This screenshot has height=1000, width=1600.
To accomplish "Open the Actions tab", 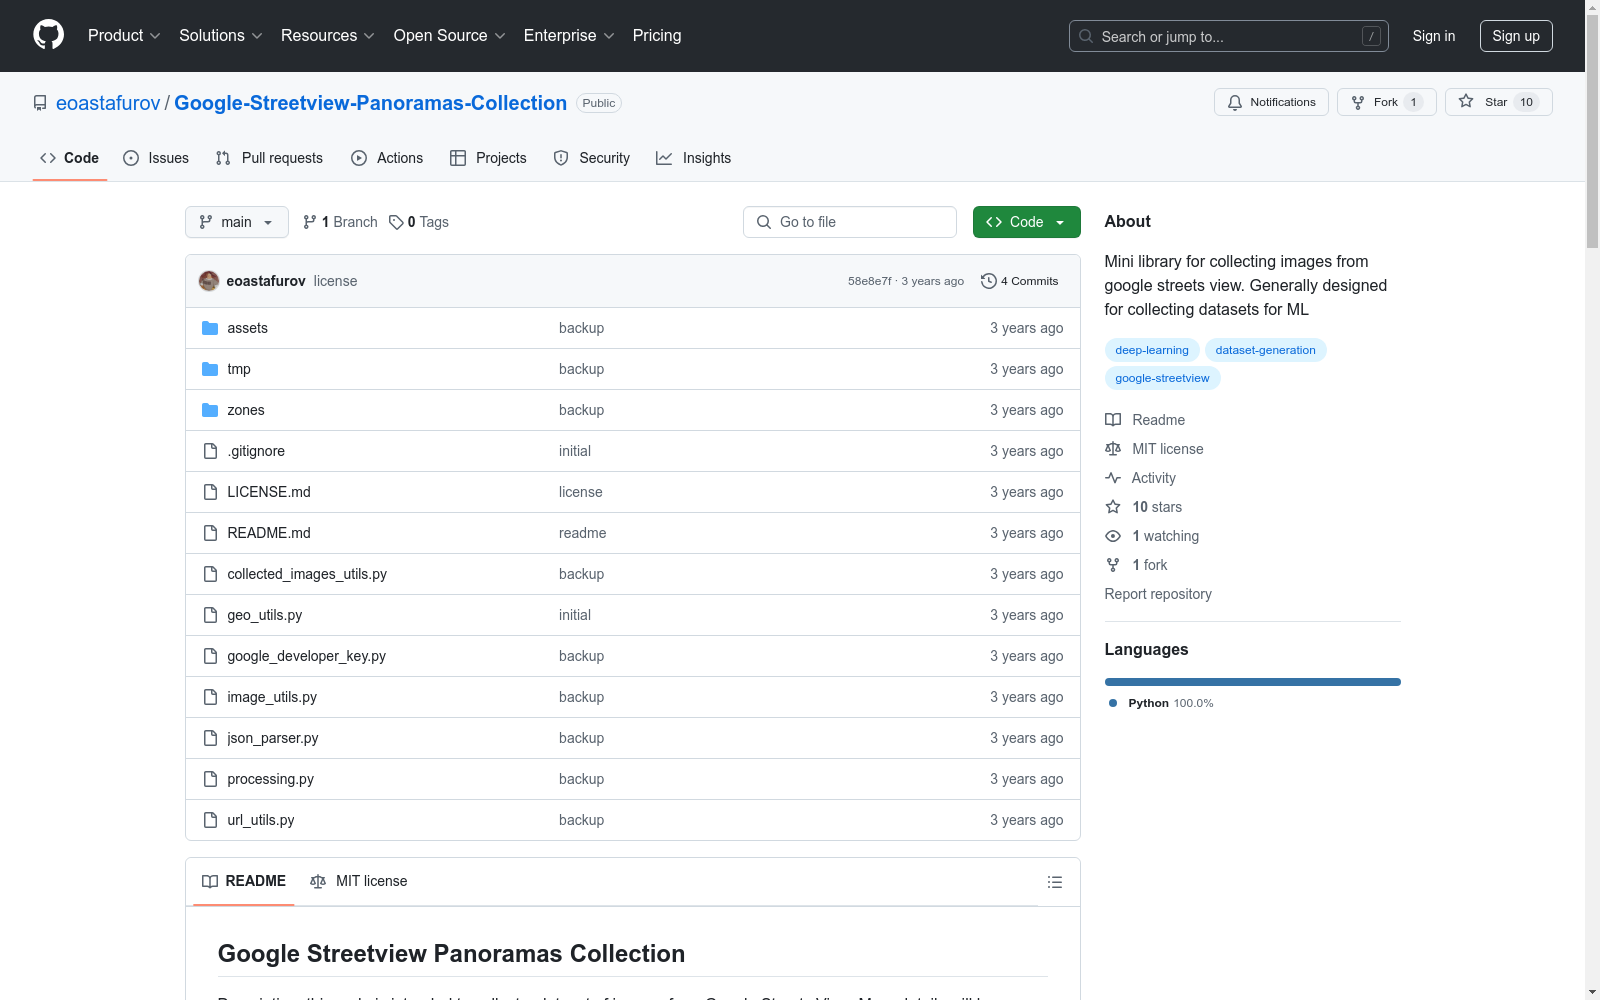I will coord(387,158).
